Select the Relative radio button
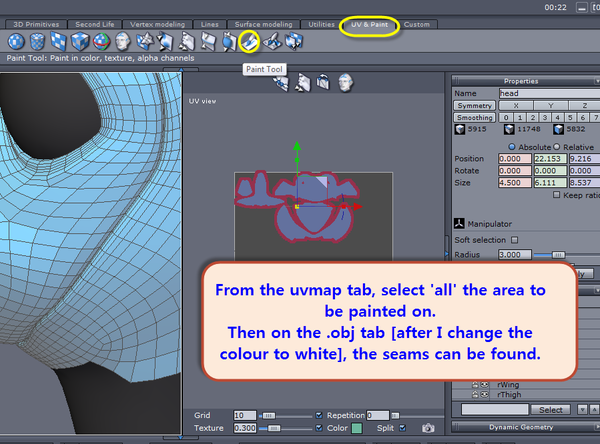This screenshot has height=444, width=600. (x=557, y=147)
